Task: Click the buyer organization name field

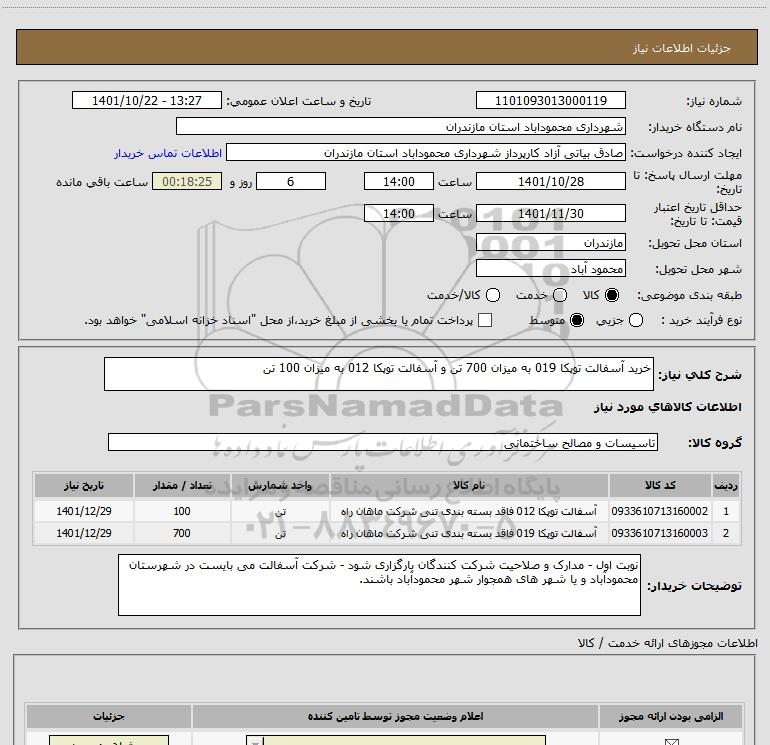Action: (401, 127)
